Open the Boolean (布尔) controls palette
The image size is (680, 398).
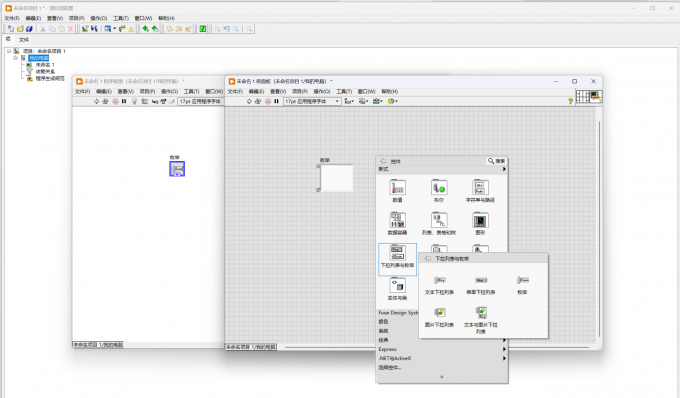coord(439,191)
